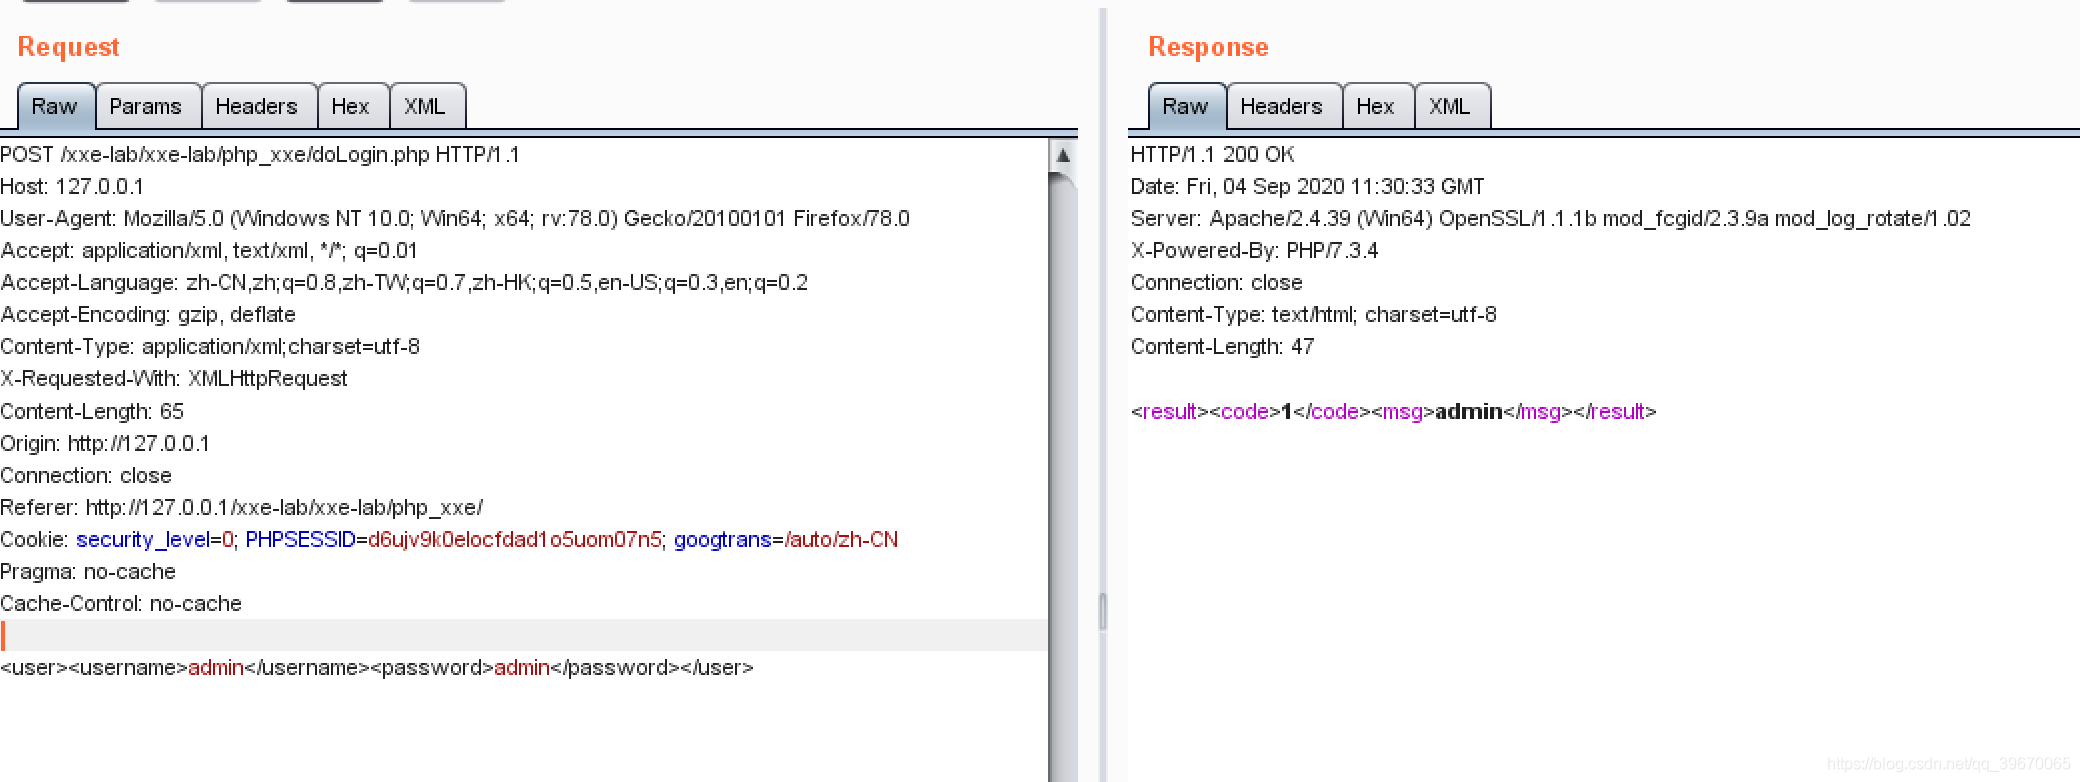Click the POST doLogin.php request line
Viewport: 2080px width, 782px height.
(260, 155)
